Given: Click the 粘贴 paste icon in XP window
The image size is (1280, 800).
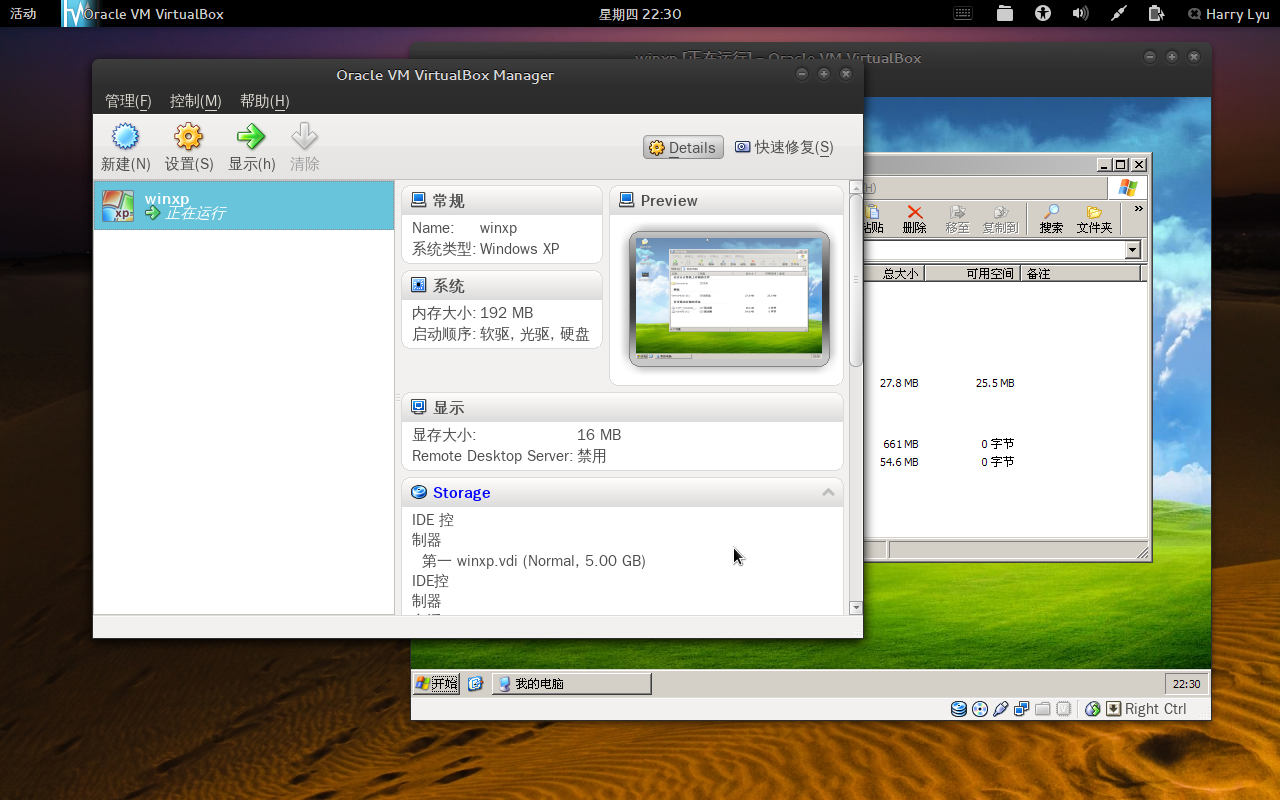Looking at the screenshot, I should coord(874,219).
